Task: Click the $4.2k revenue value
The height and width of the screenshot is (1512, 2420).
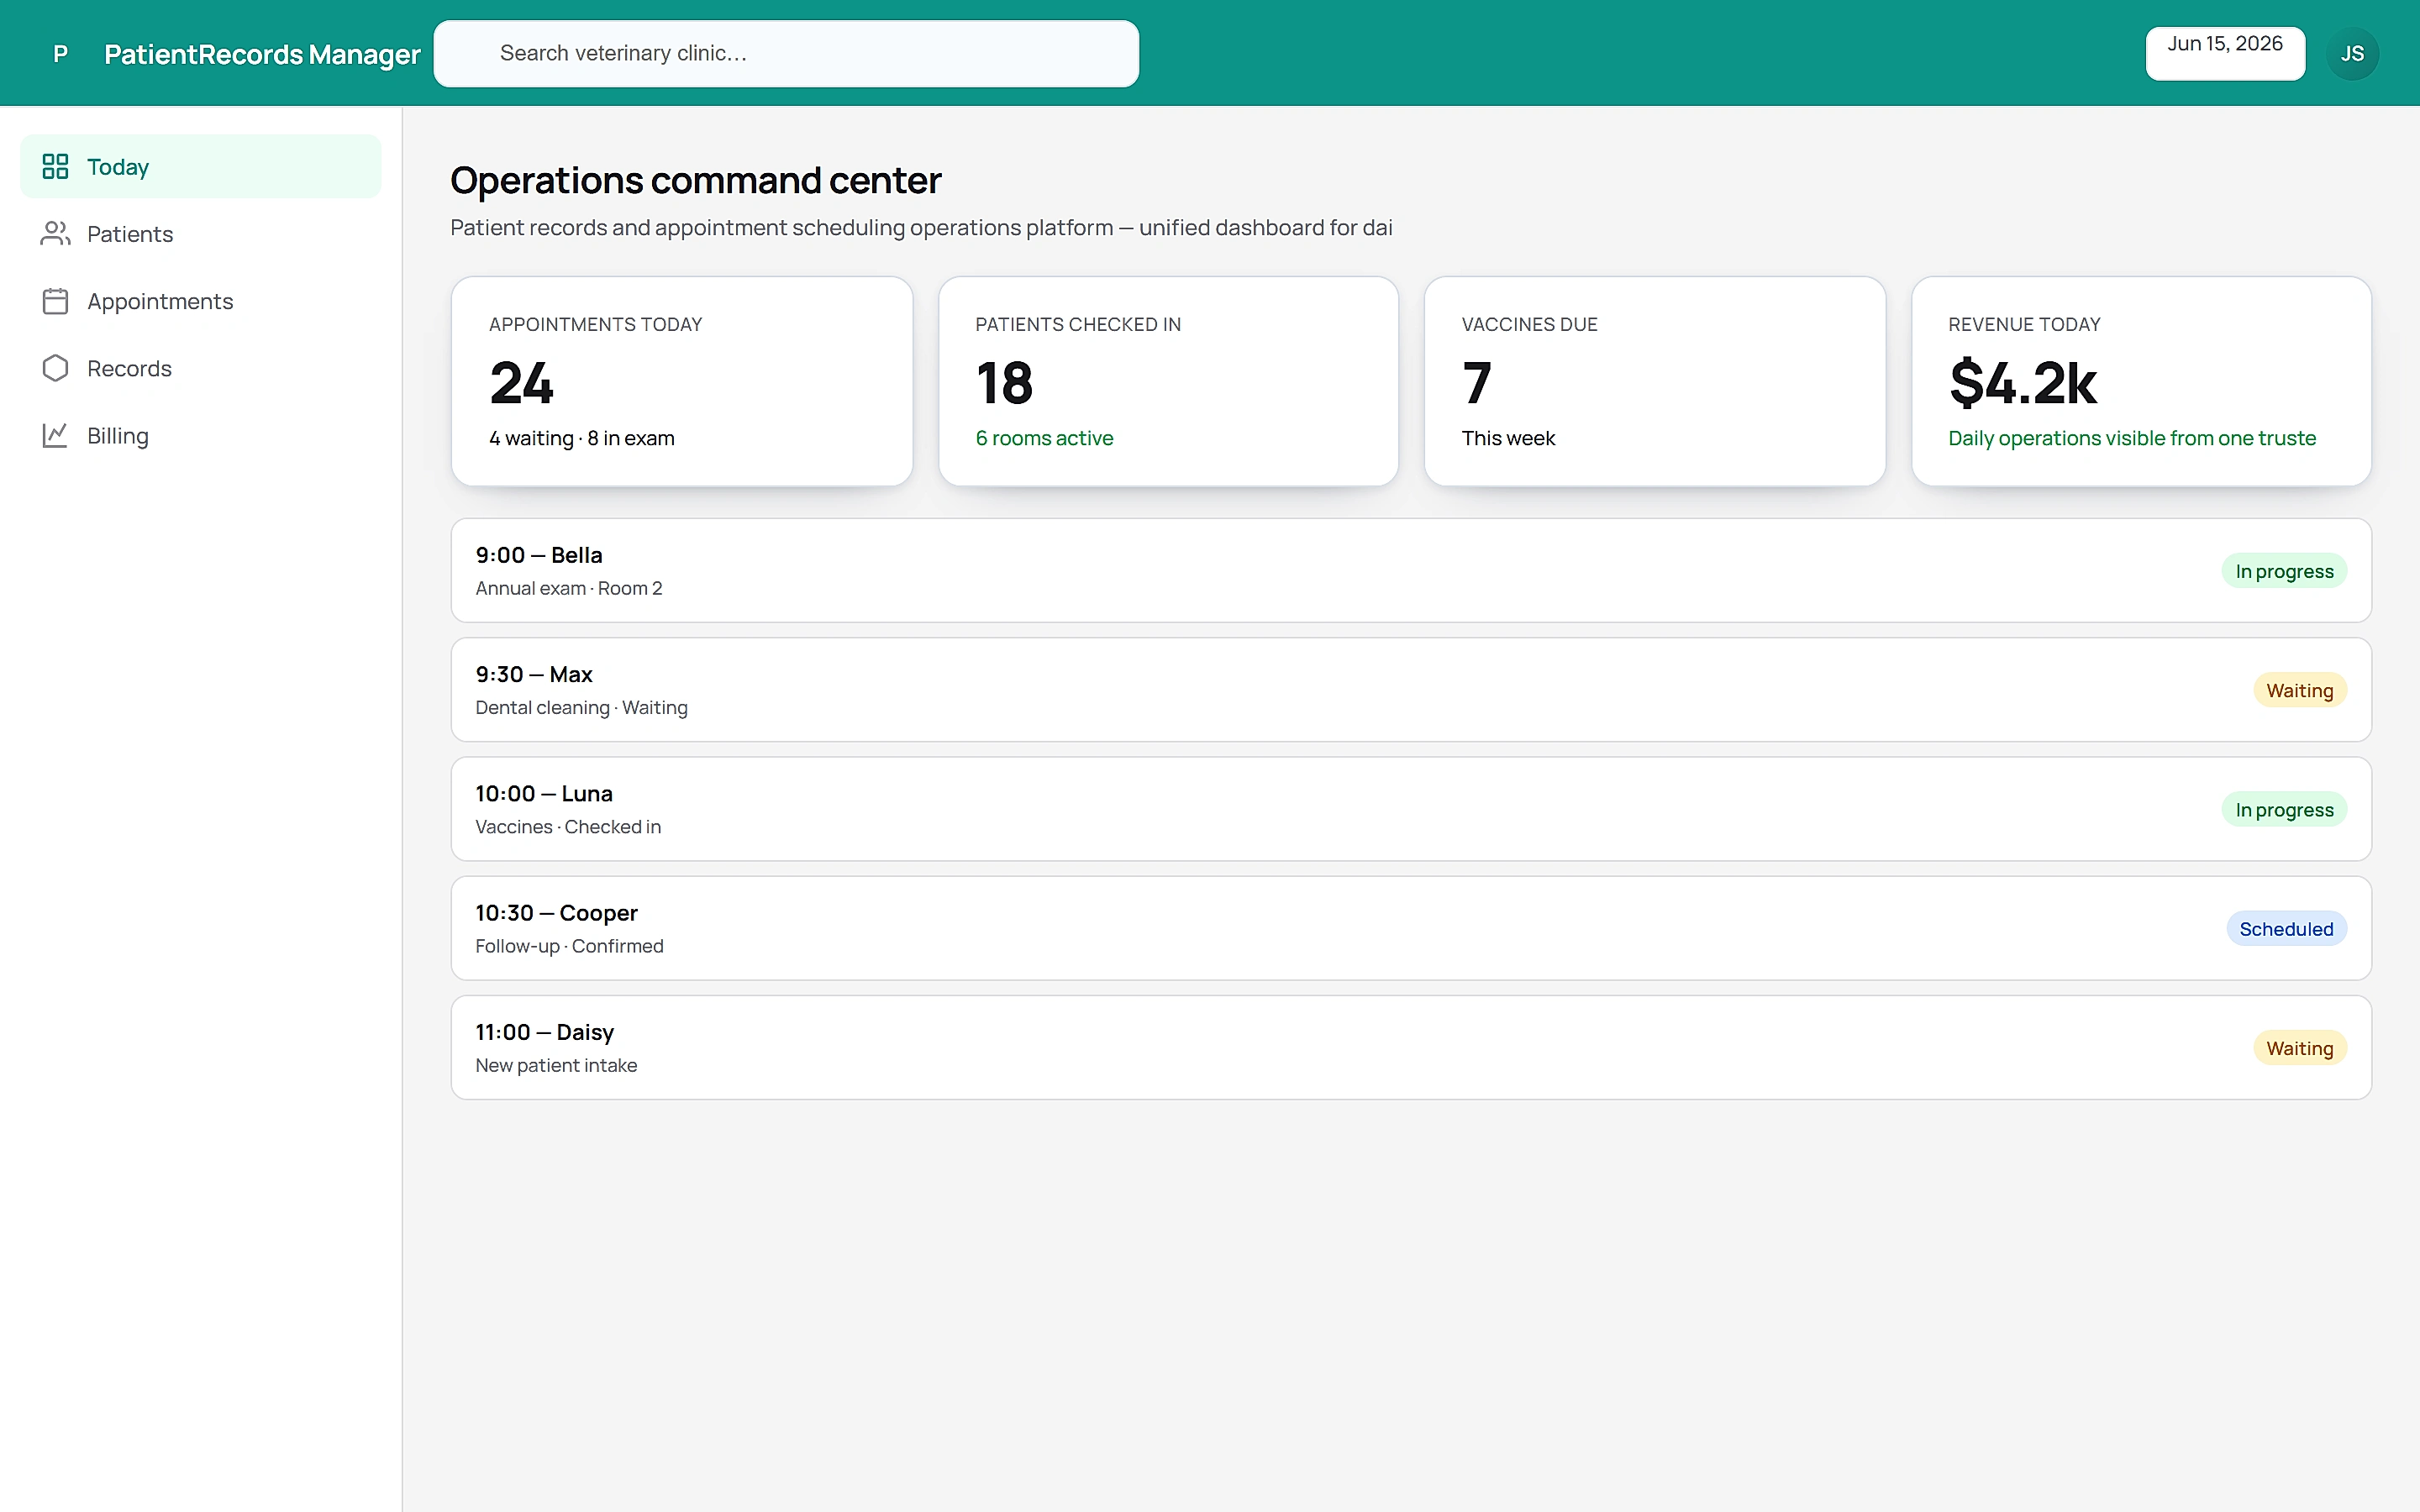Action: click(2022, 383)
